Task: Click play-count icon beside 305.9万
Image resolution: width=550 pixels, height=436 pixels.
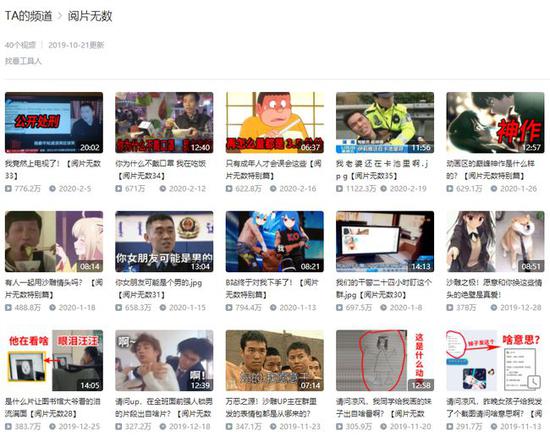Action: [x=339, y=427]
